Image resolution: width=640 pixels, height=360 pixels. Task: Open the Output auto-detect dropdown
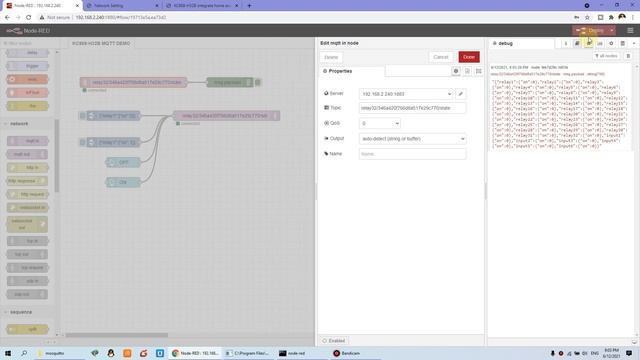pyautogui.click(x=412, y=139)
